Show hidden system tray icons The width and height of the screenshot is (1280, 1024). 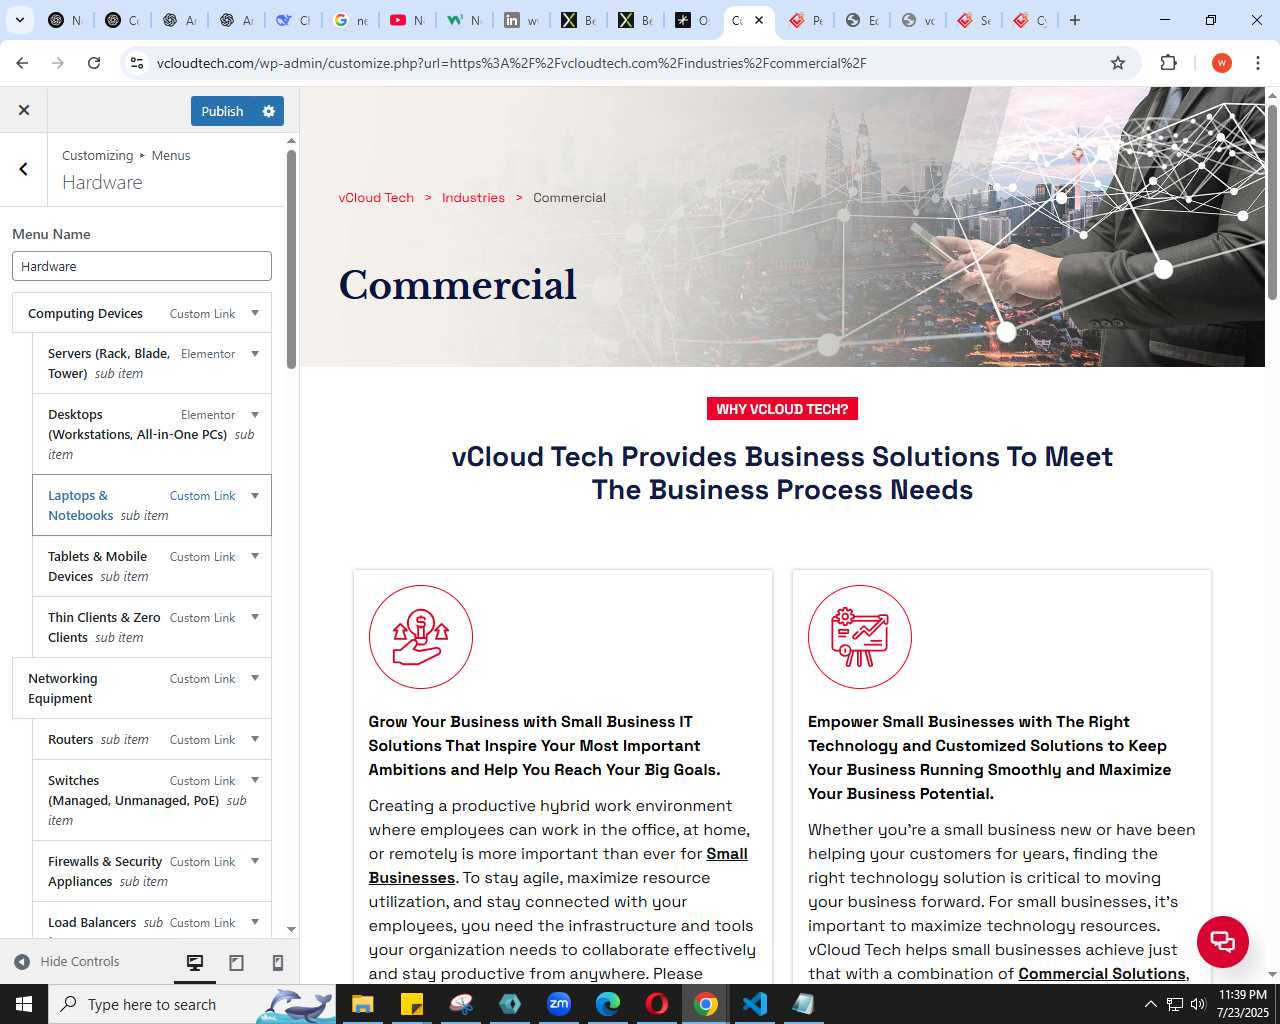pyautogui.click(x=1150, y=1004)
